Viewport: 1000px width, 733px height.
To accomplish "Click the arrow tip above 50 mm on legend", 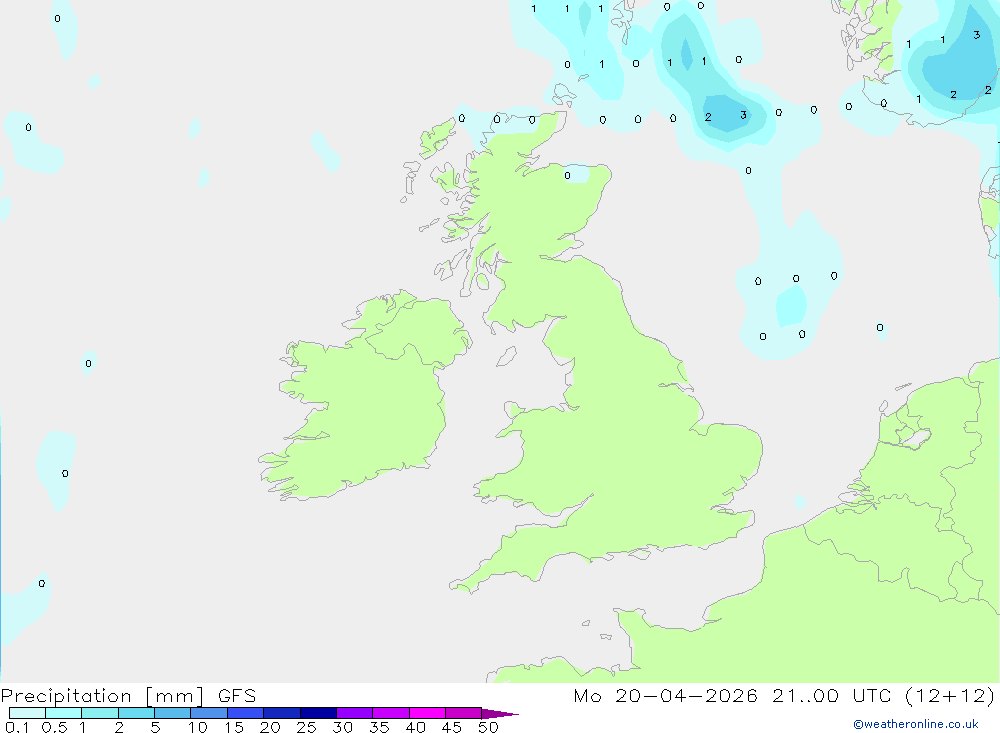I will tap(500, 714).
